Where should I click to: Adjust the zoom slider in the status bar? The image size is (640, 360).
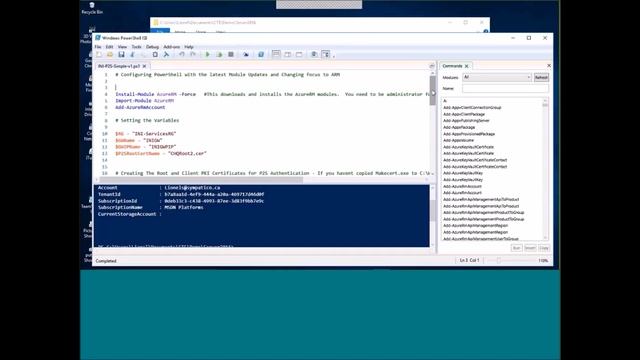click(498, 260)
